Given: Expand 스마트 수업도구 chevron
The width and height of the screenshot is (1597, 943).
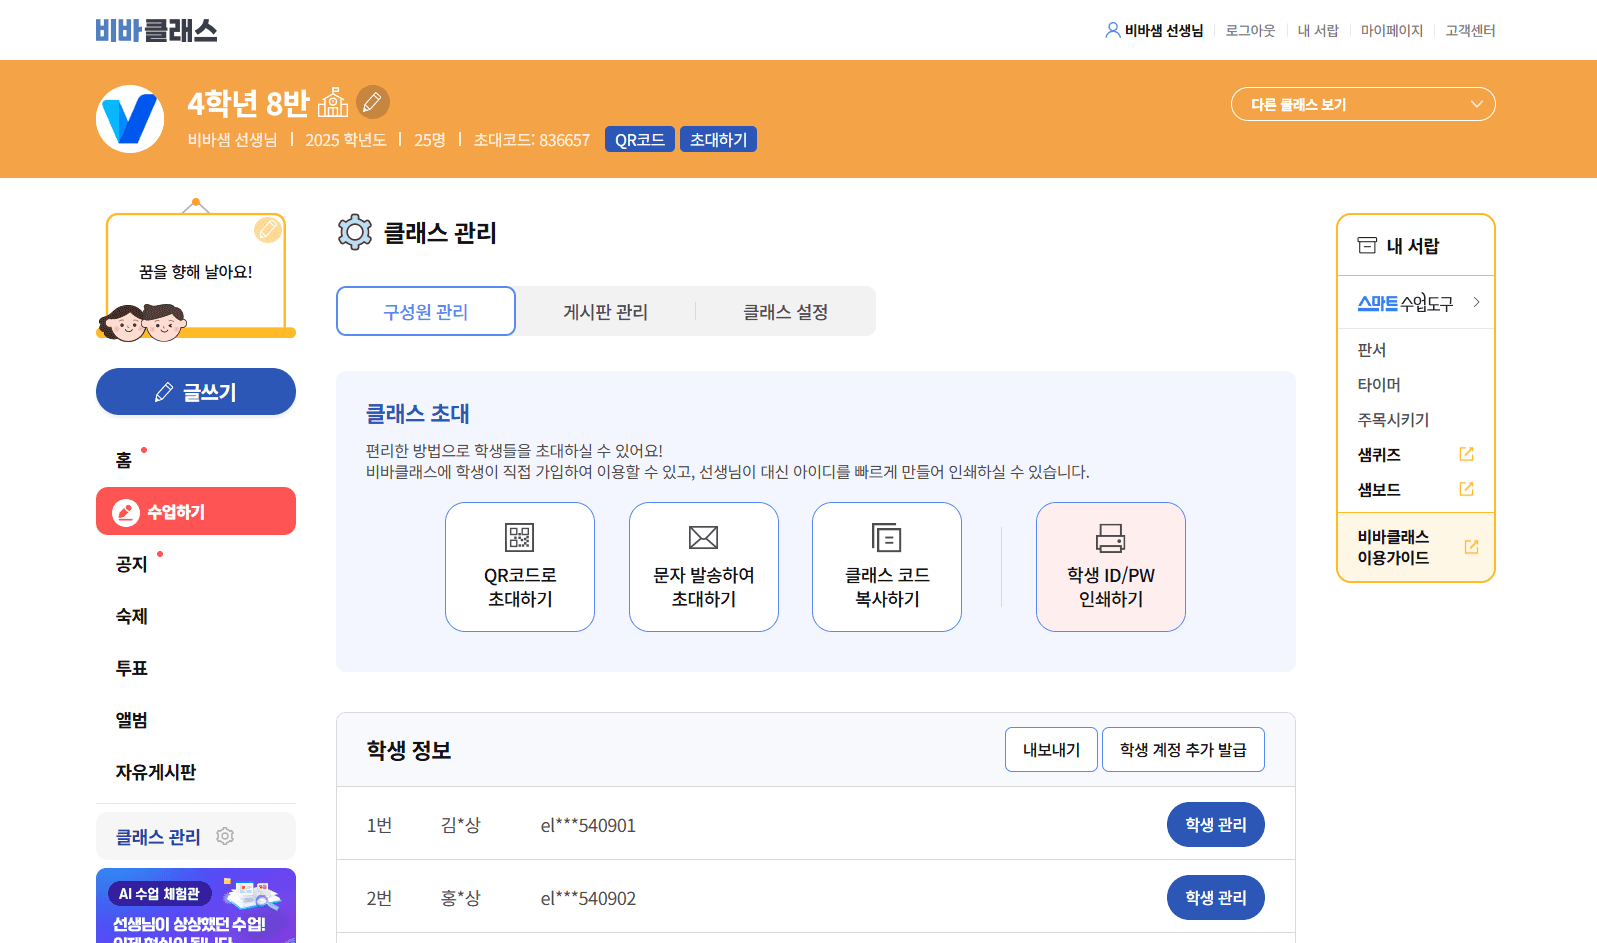Looking at the screenshot, I should tap(1476, 302).
